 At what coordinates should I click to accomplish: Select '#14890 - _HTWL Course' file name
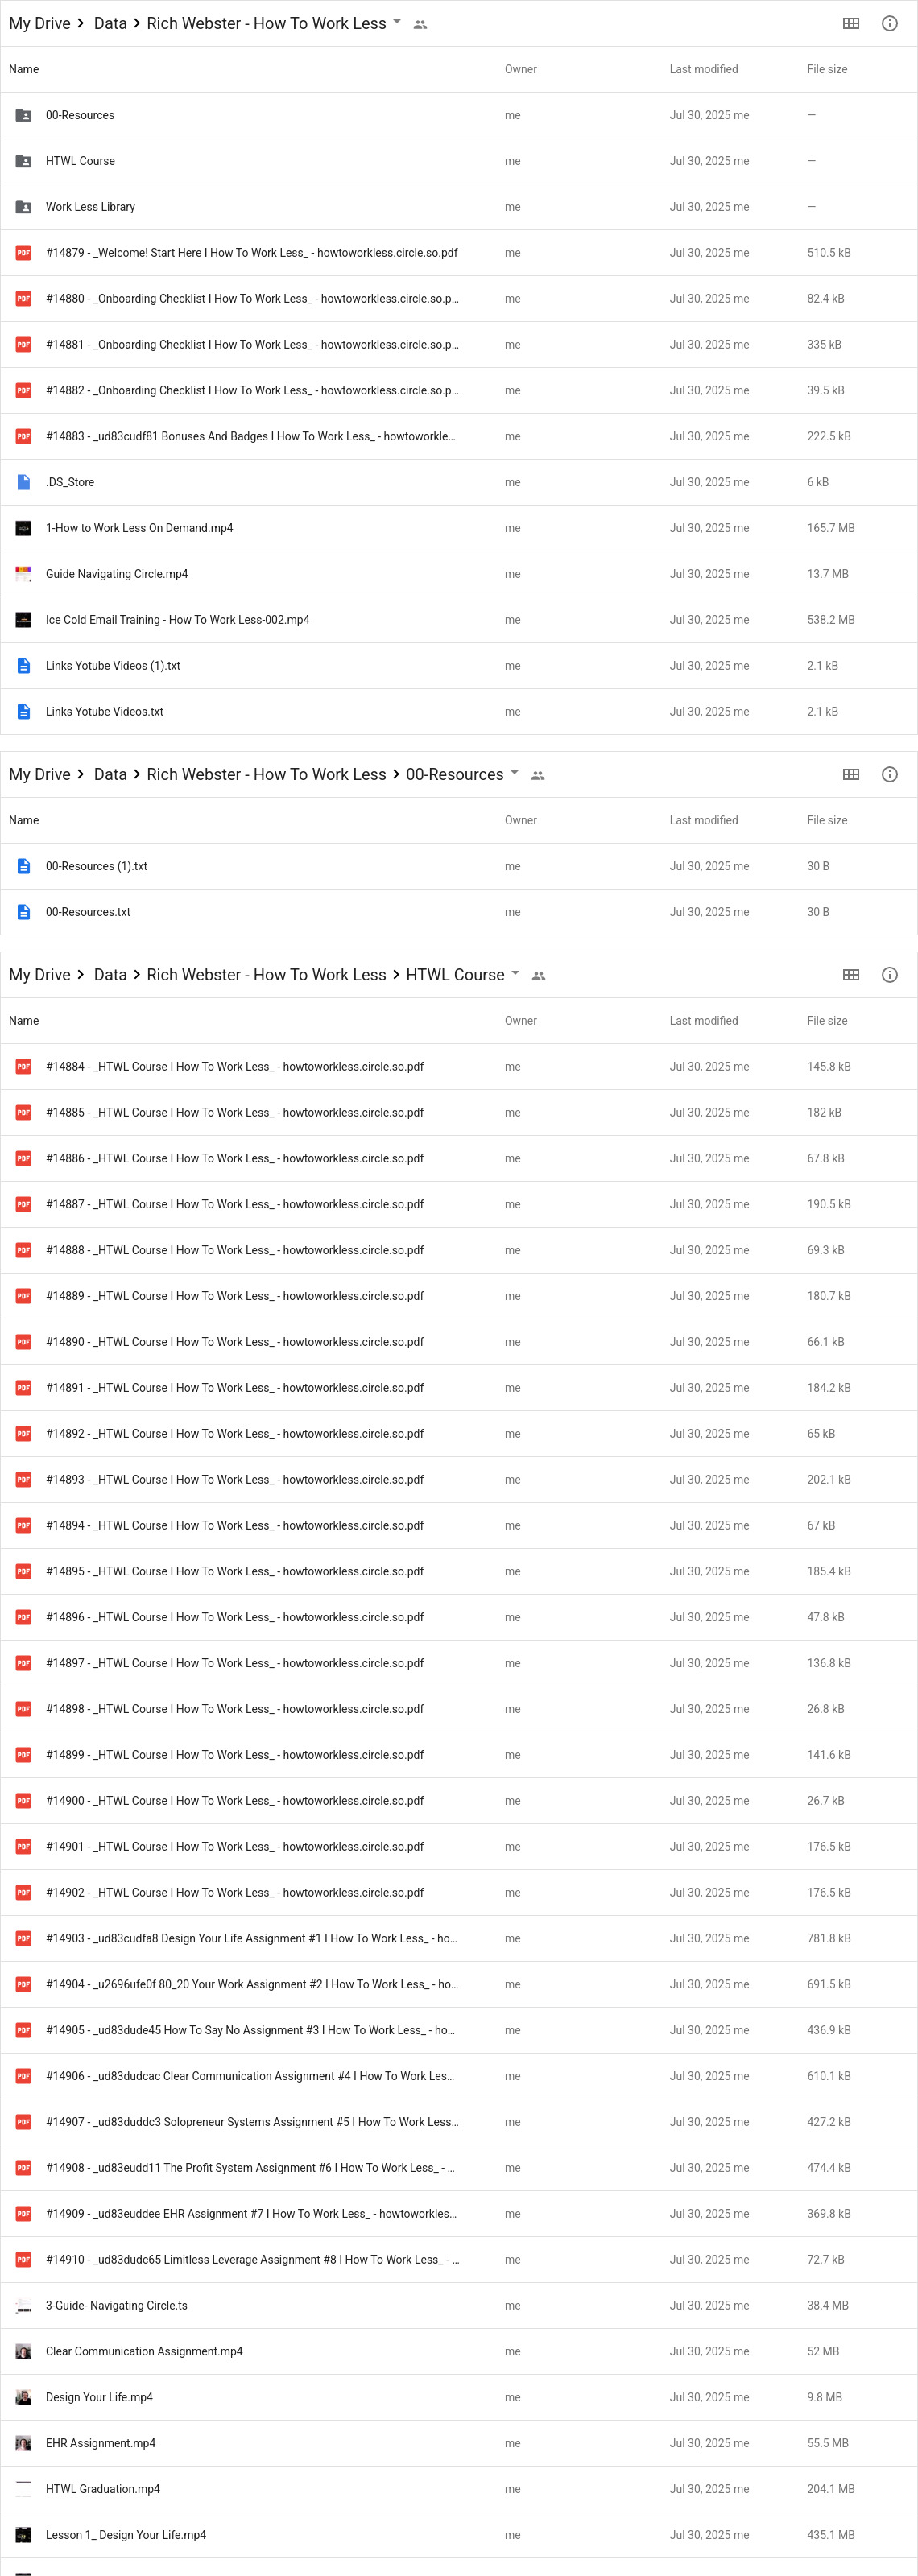click(235, 1342)
